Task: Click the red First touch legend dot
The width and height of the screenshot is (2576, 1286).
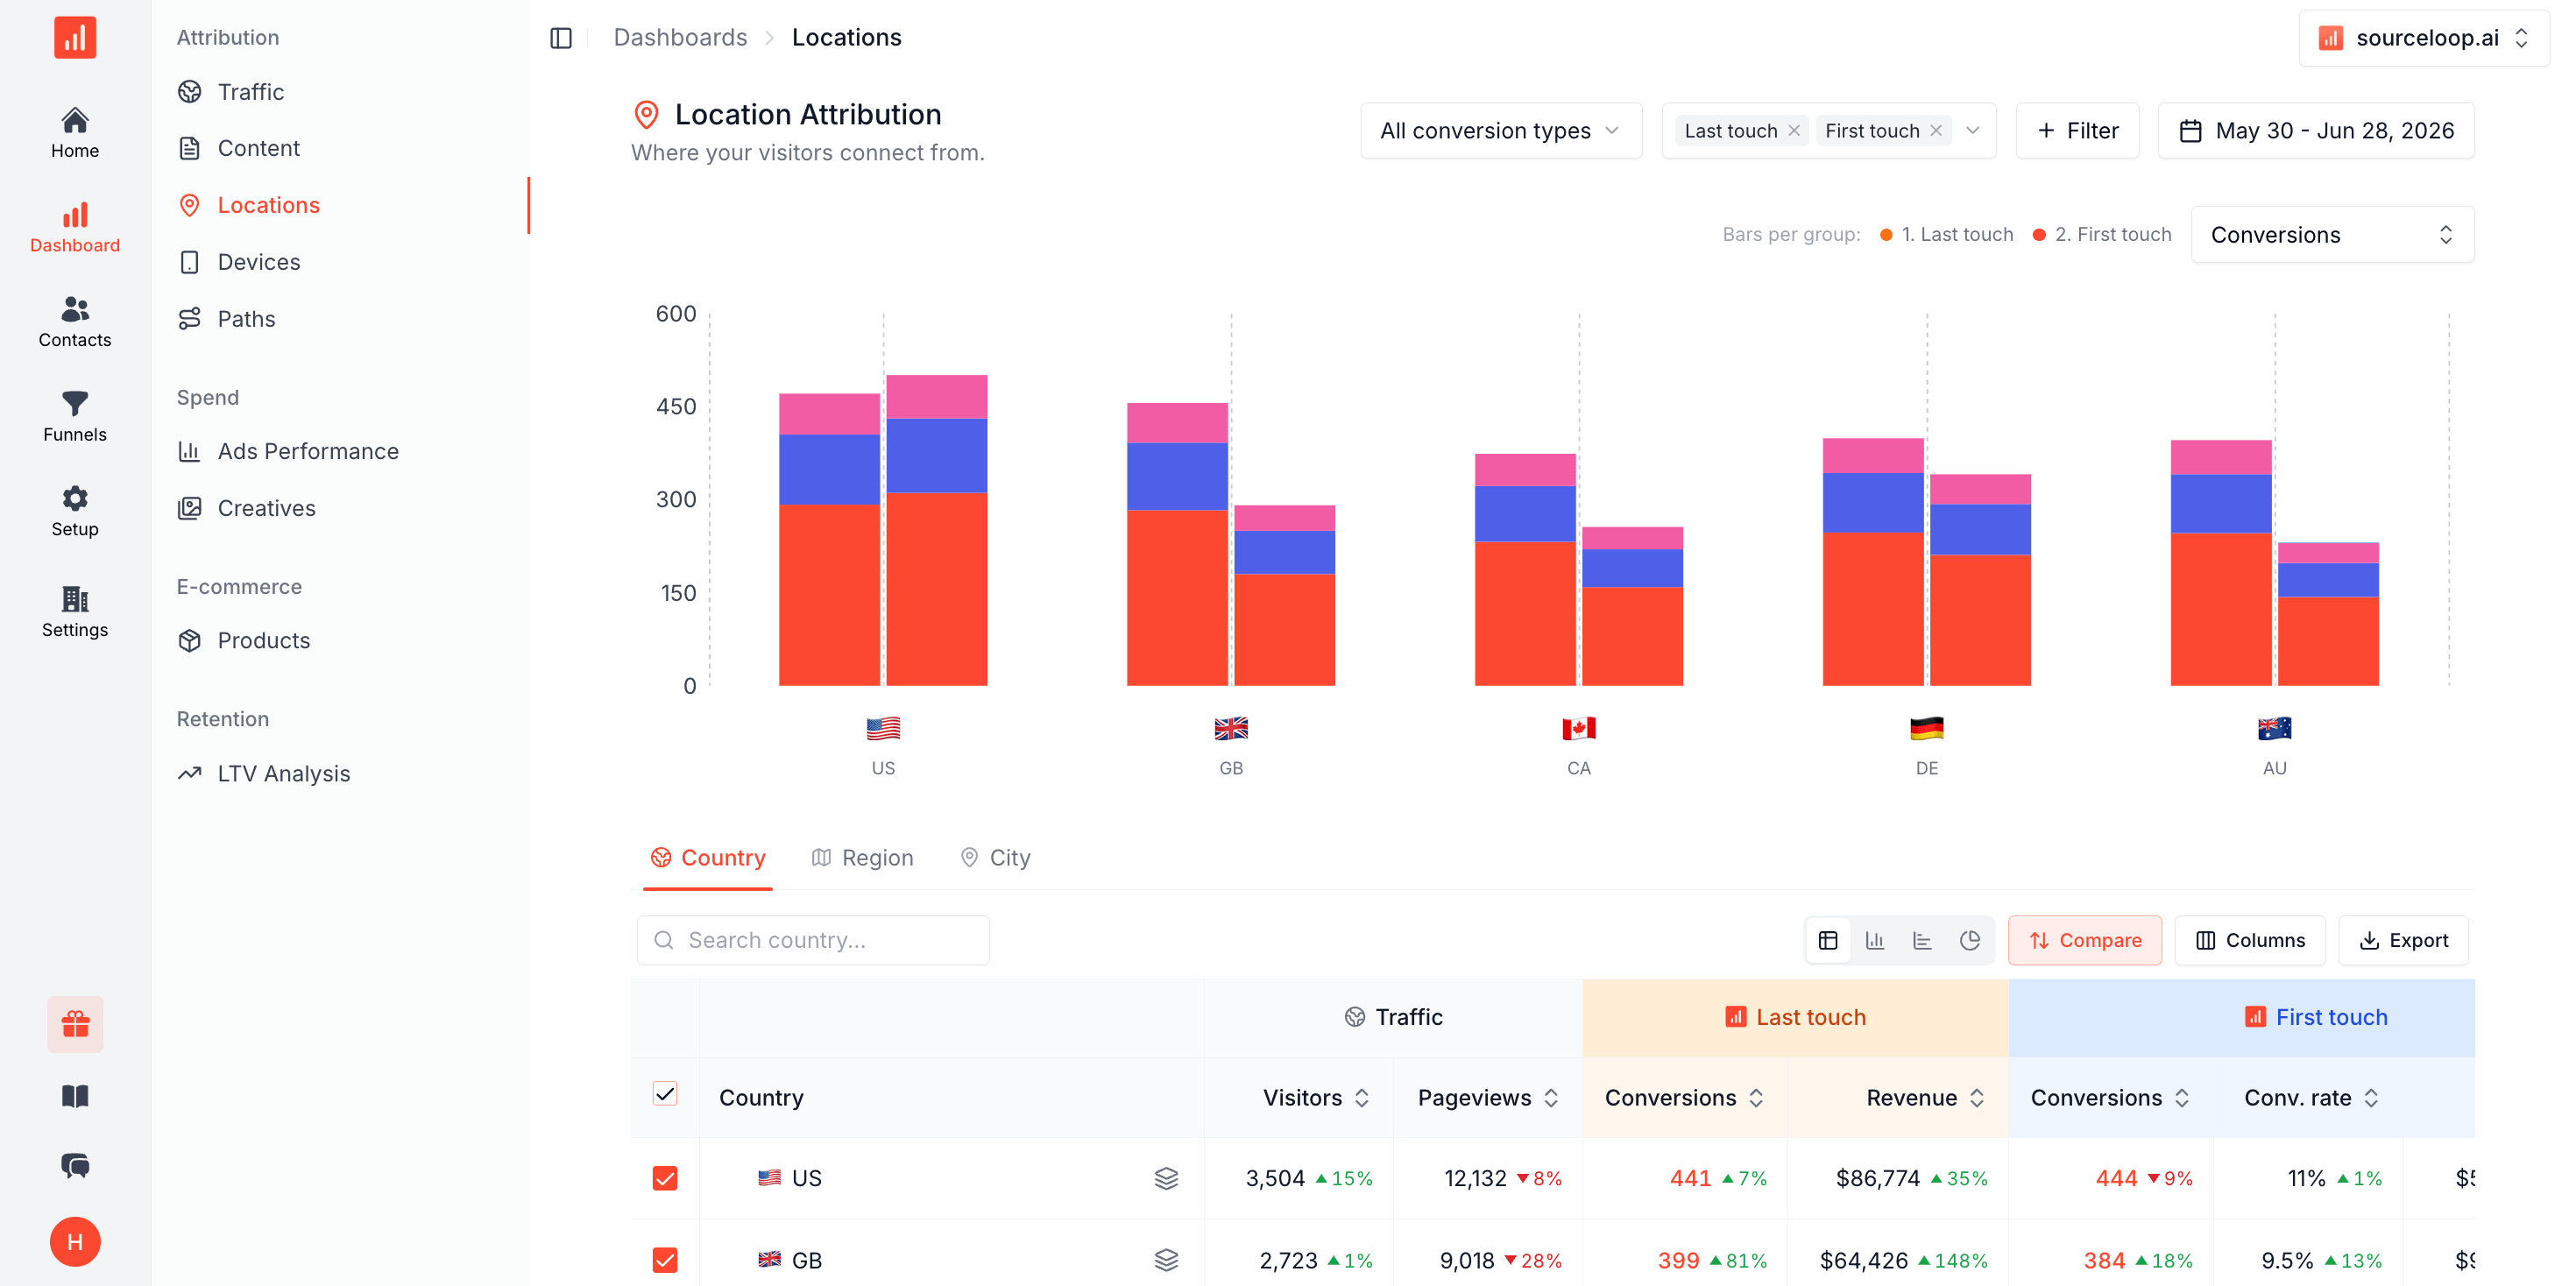Action: click(x=2039, y=235)
